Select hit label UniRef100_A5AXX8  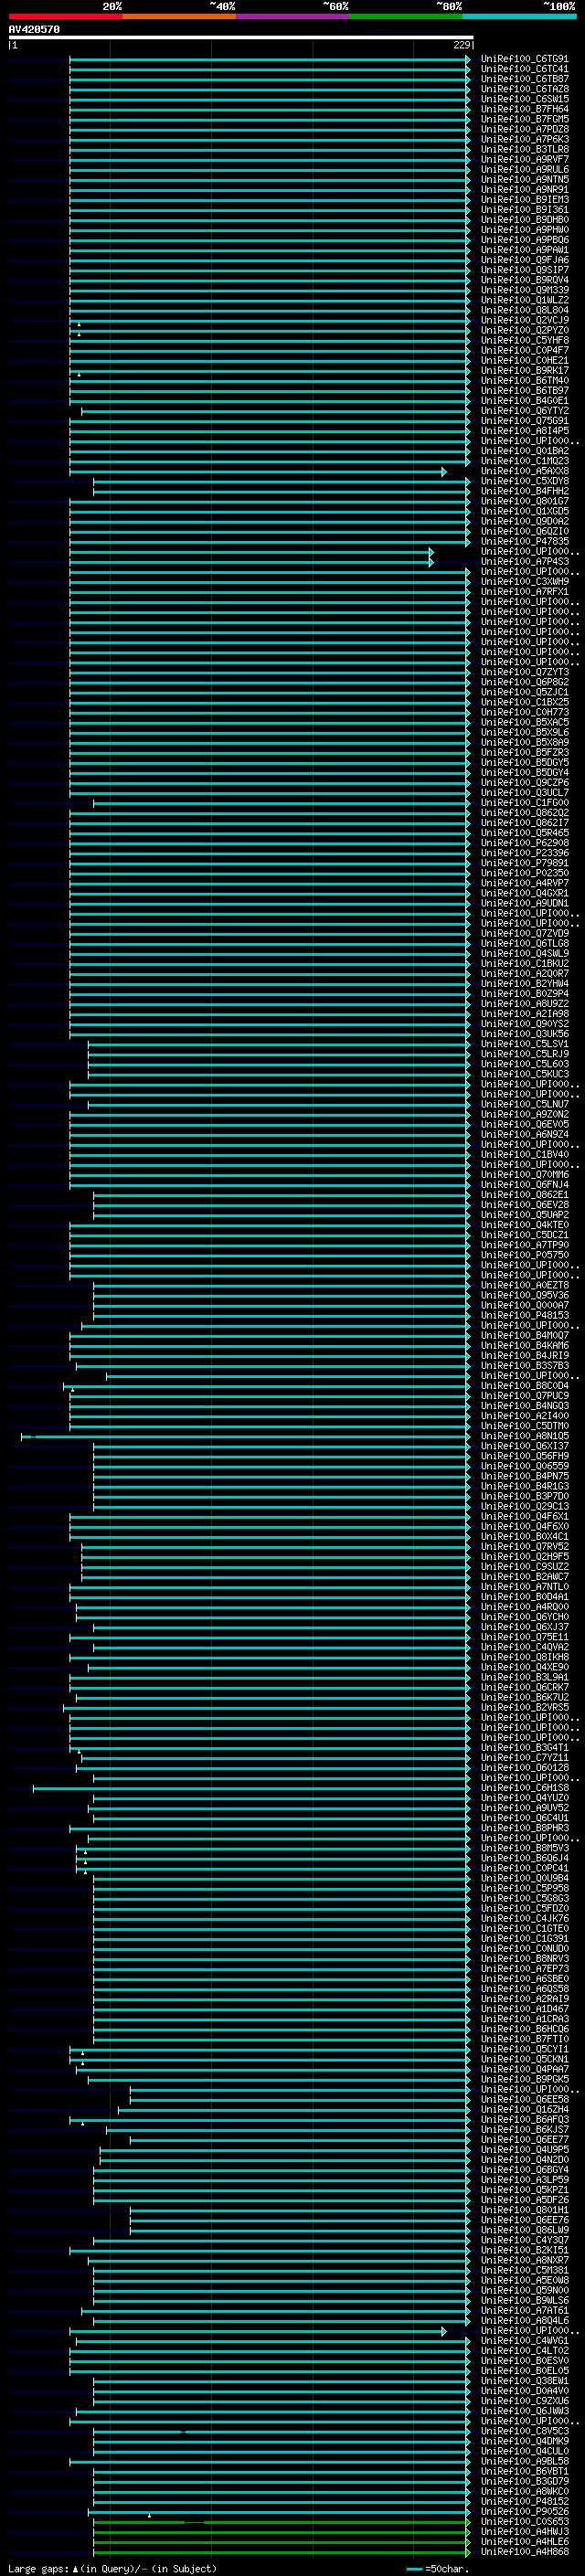click(x=525, y=471)
